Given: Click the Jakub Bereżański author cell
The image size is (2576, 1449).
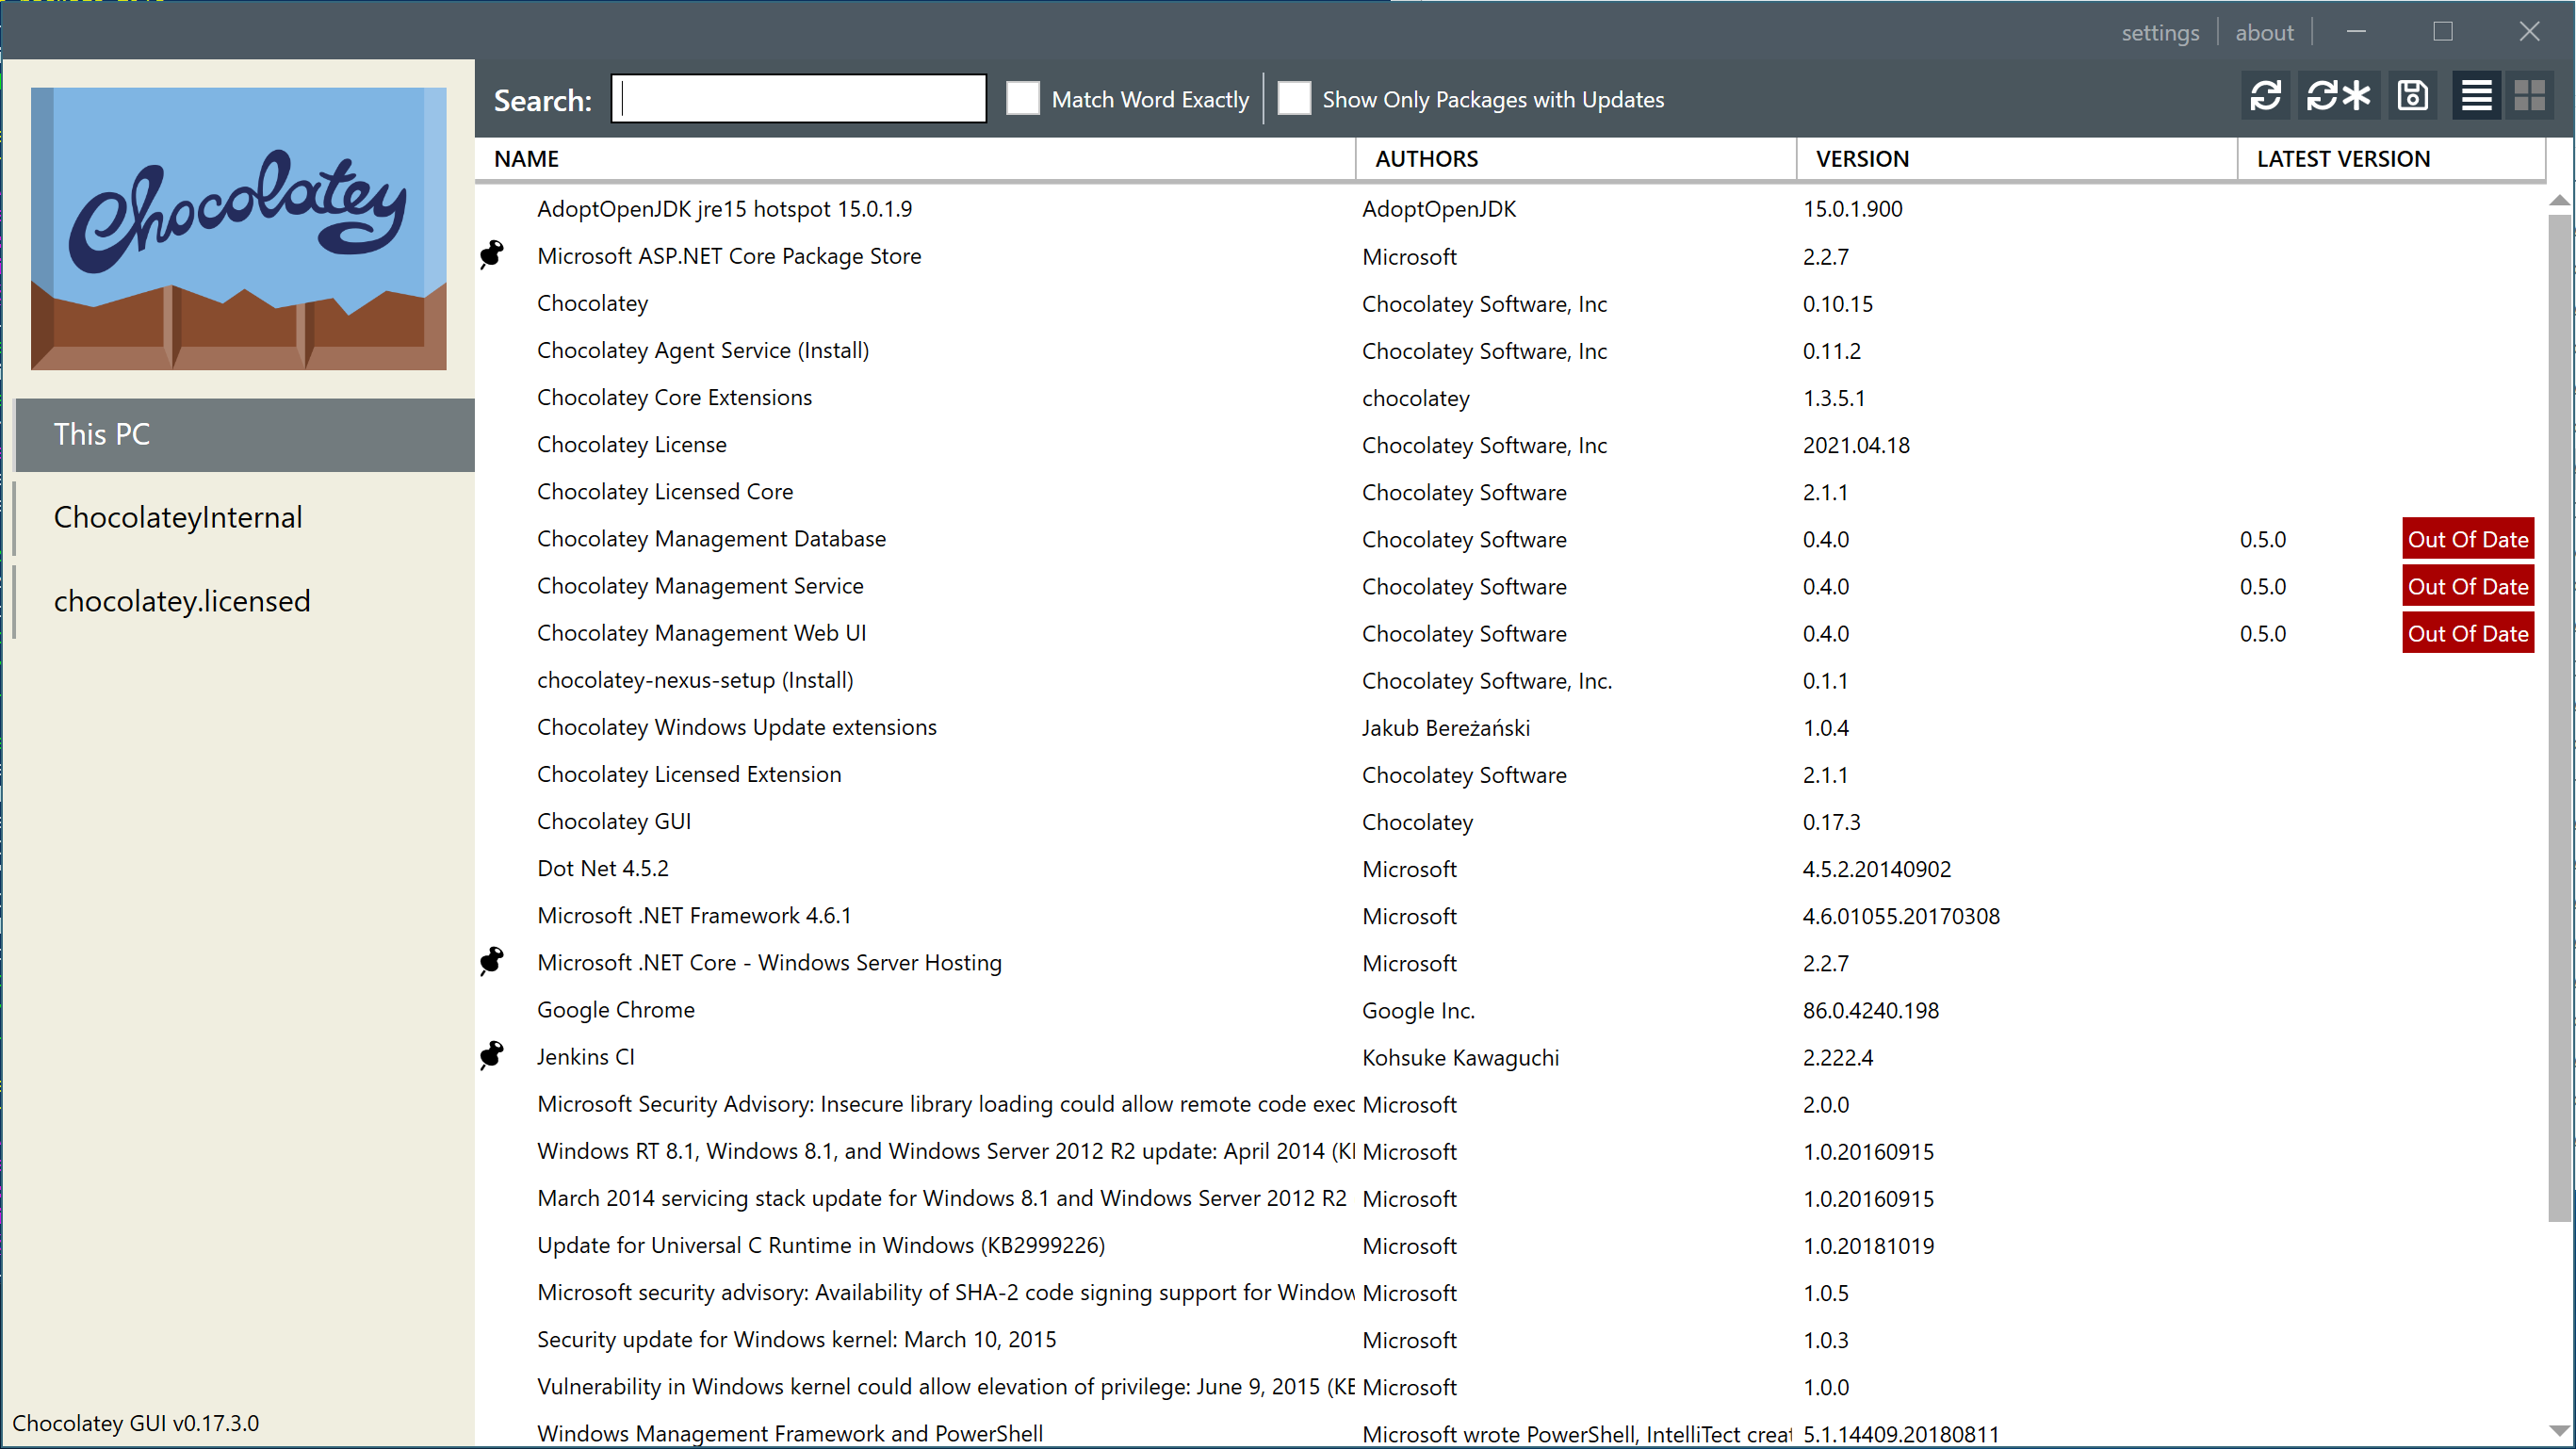Looking at the screenshot, I should tap(1445, 728).
